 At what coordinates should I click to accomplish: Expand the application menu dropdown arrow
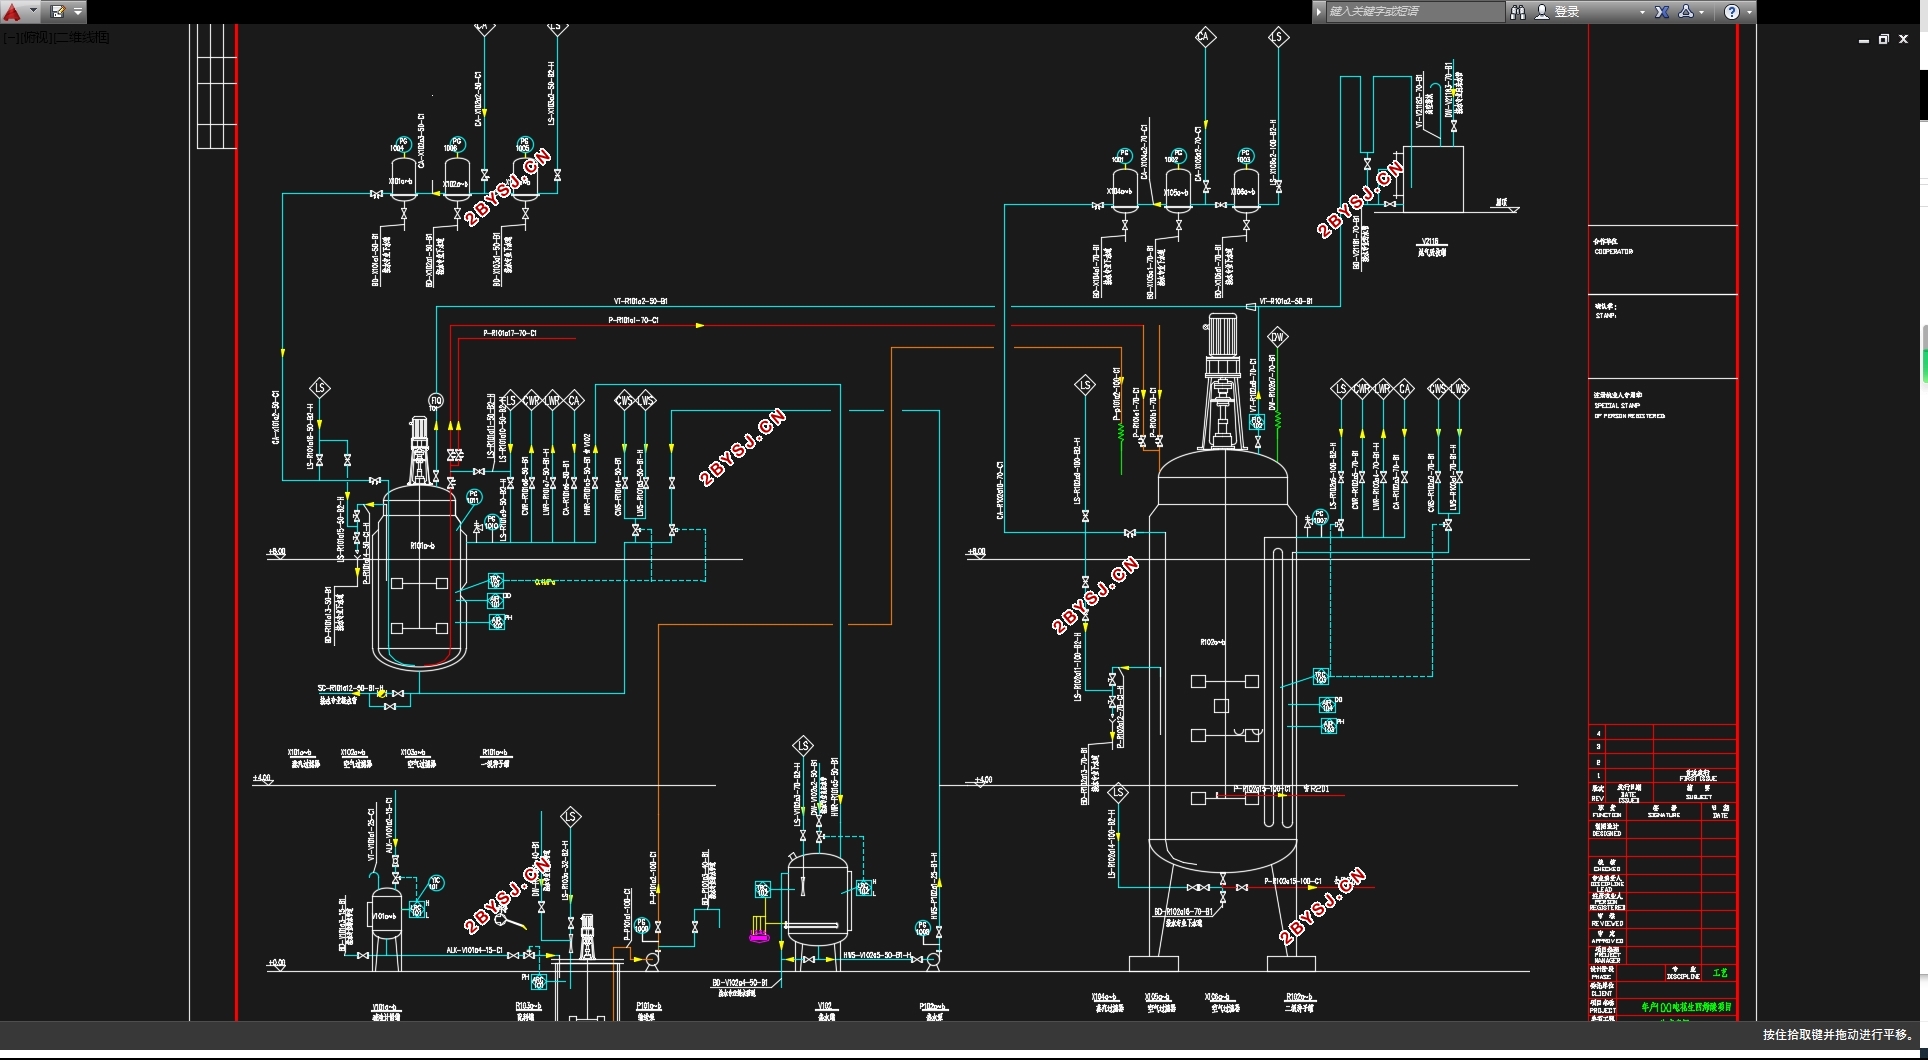click(33, 12)
